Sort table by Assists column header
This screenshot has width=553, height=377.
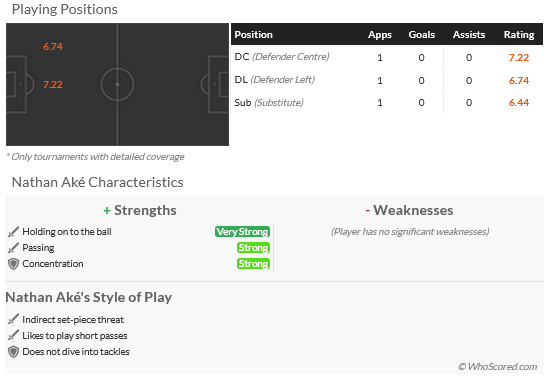[469, 35]
